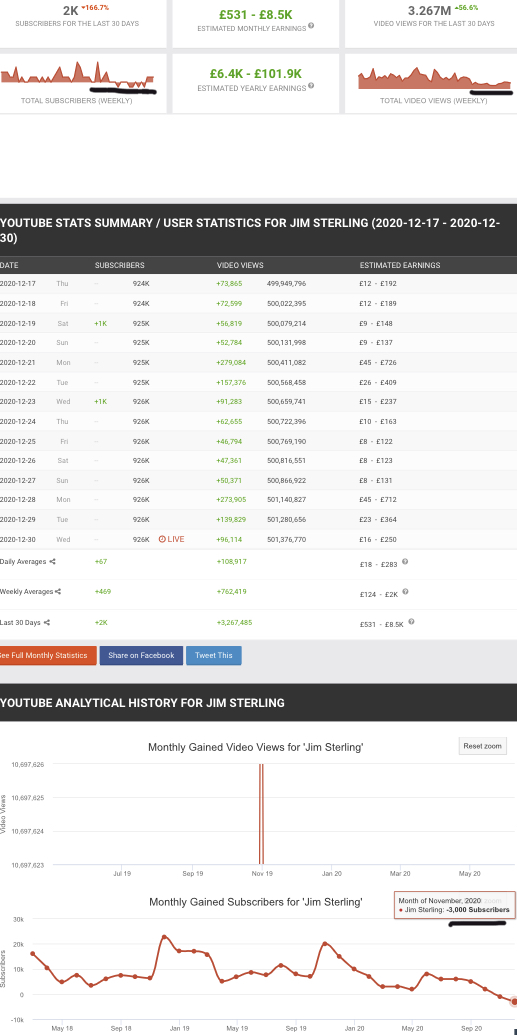Click the ESTIMATED EARNINGS column header

(400, 265)
